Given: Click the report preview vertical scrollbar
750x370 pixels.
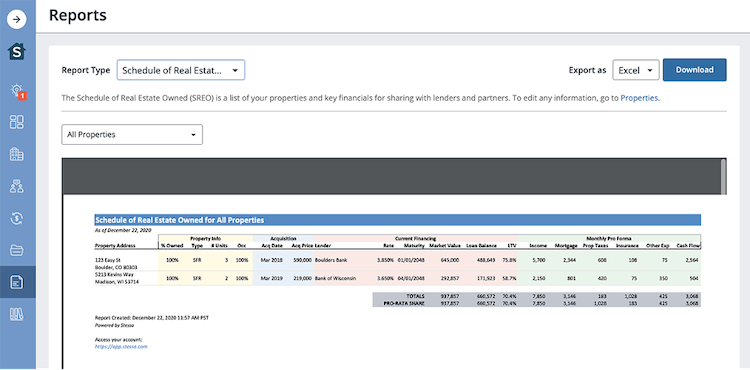Looking at the screenshot, I should click(x=723, y=176).
